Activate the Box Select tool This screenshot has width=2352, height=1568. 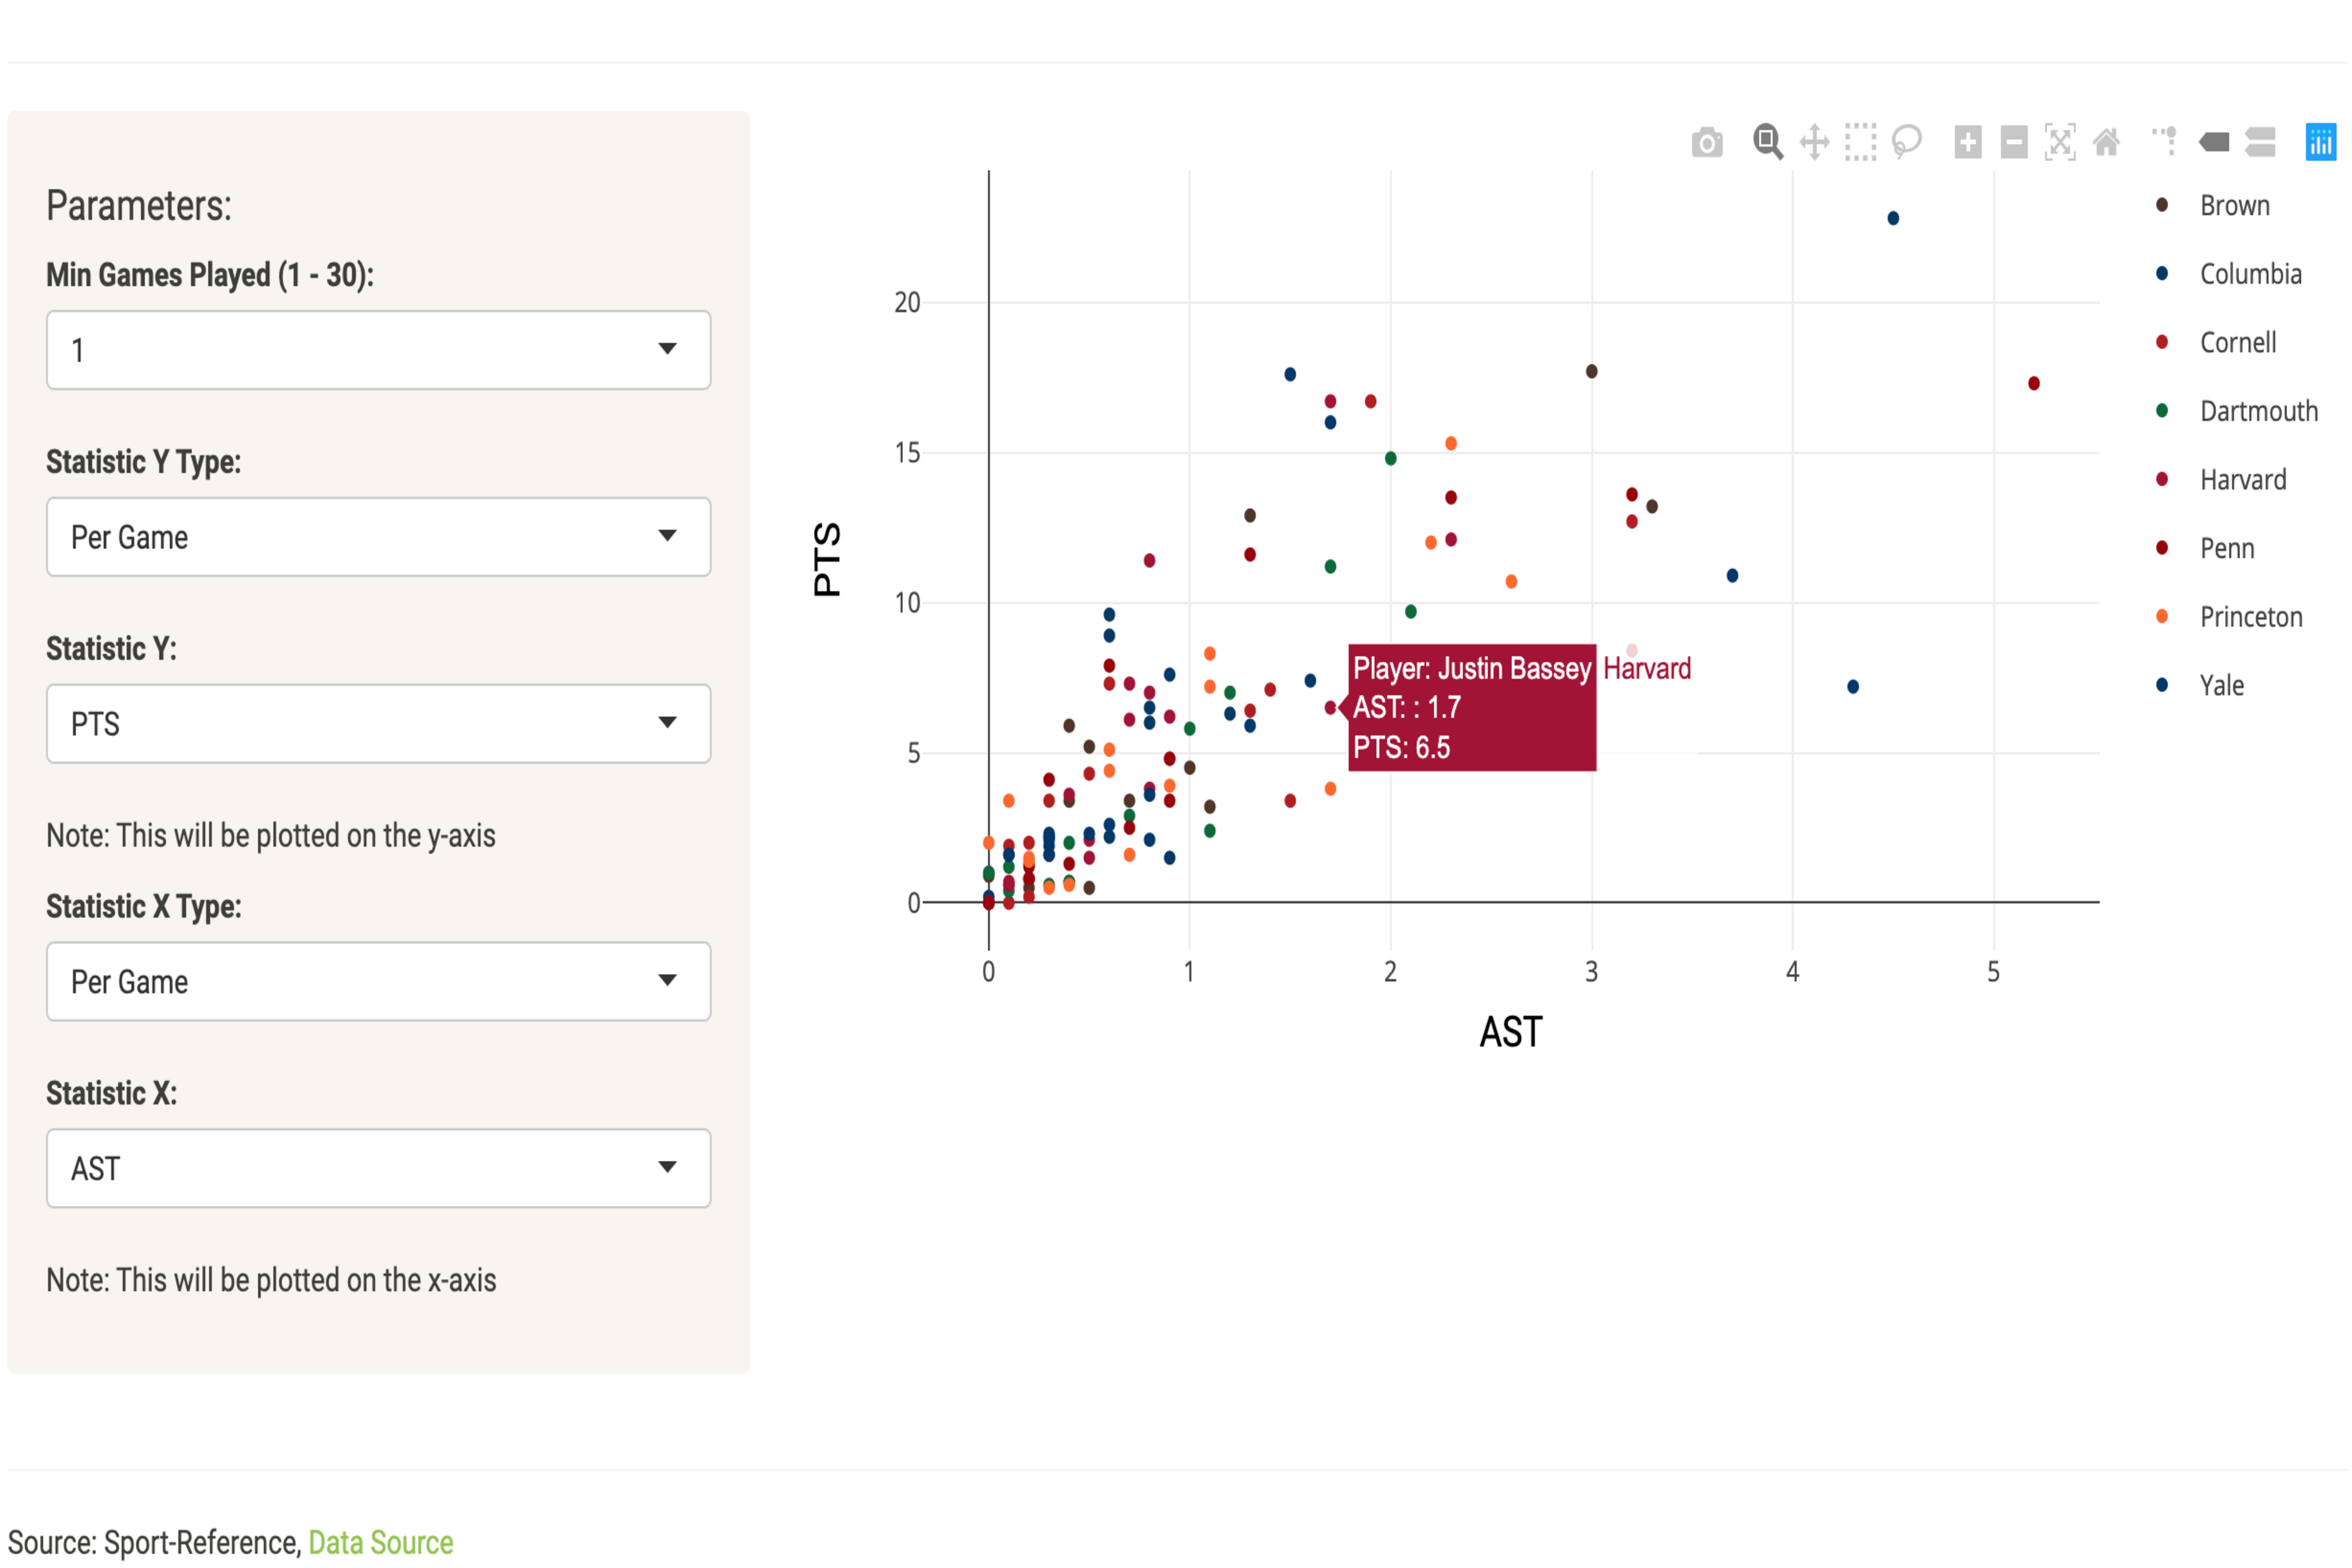click(x=1860, y=143)
